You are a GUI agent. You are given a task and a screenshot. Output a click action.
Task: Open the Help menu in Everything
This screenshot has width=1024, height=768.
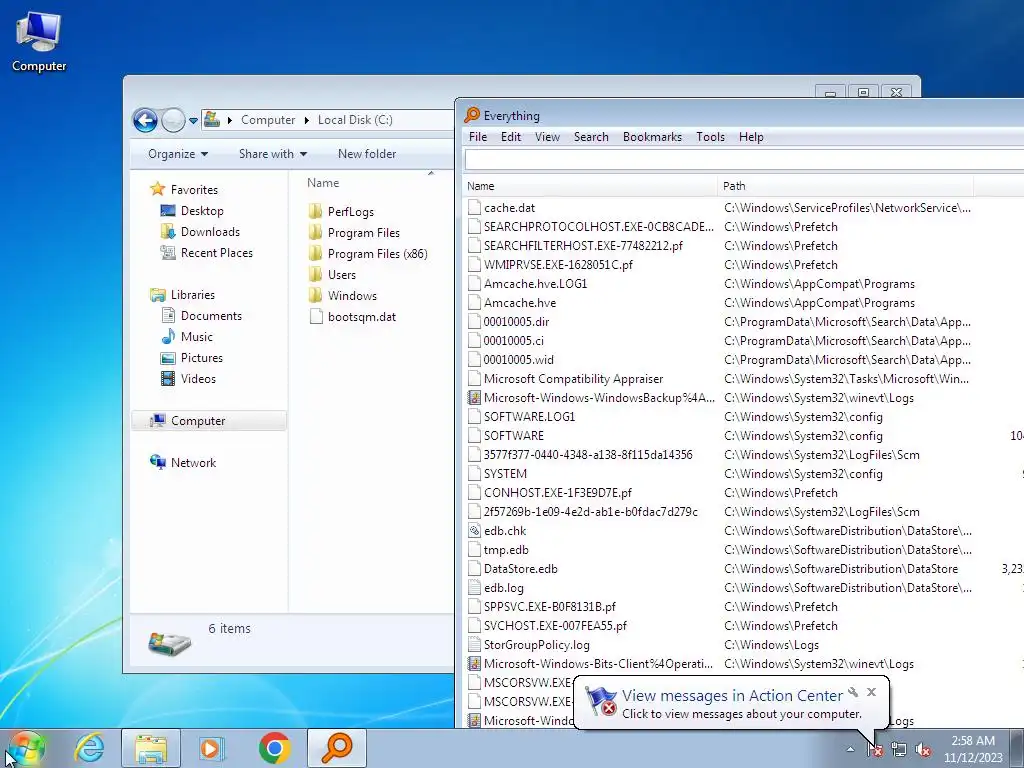[x=751, y=136]
